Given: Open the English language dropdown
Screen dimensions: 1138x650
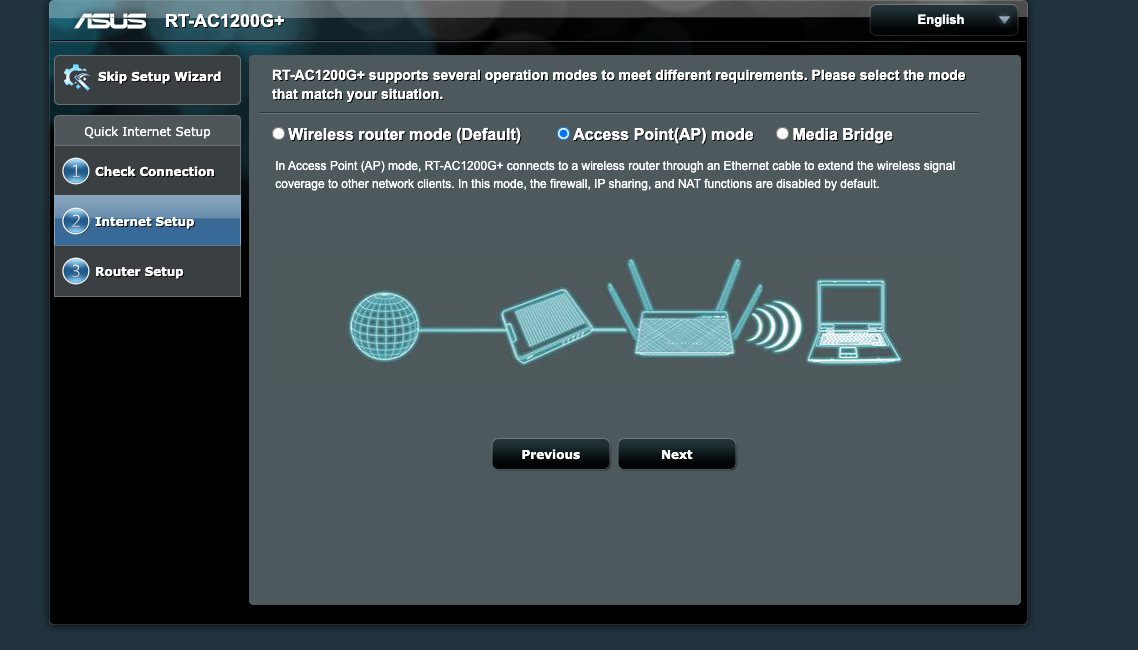Looking at the screenshot, I should [943, 20].
